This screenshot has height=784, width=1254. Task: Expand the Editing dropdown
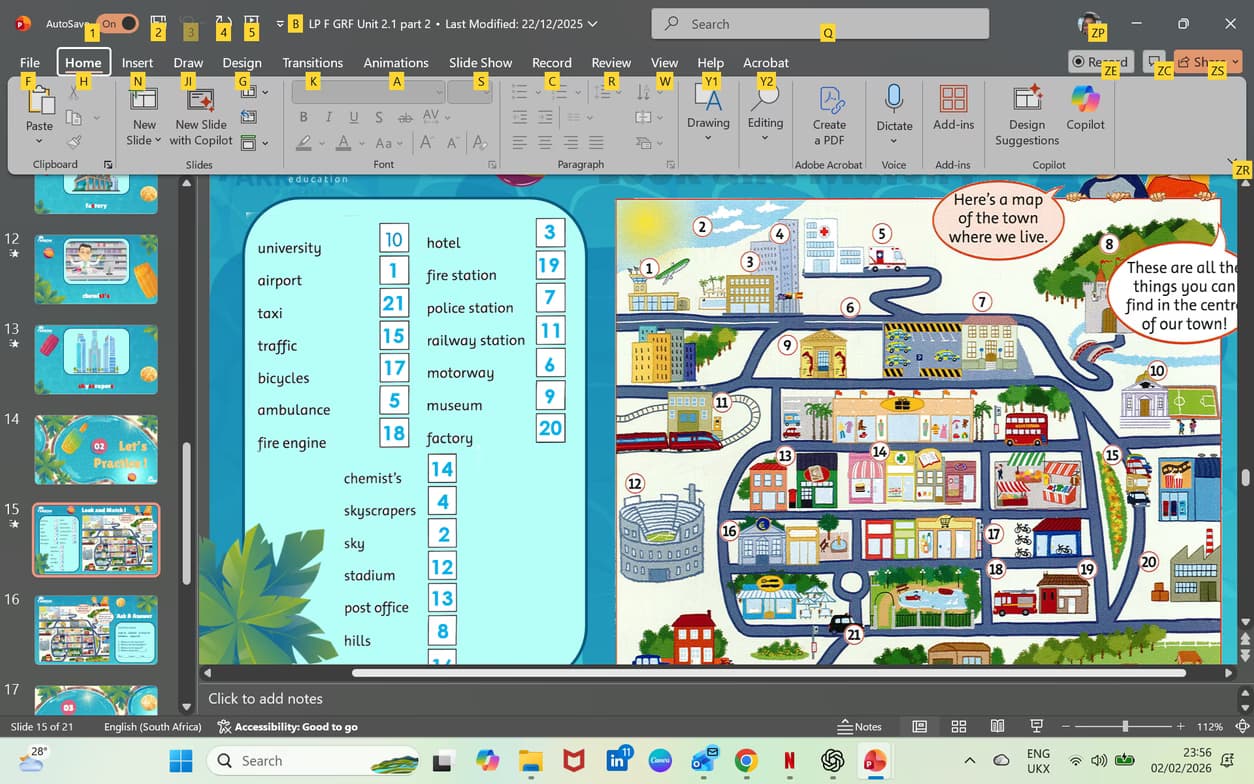coord(765,138)
